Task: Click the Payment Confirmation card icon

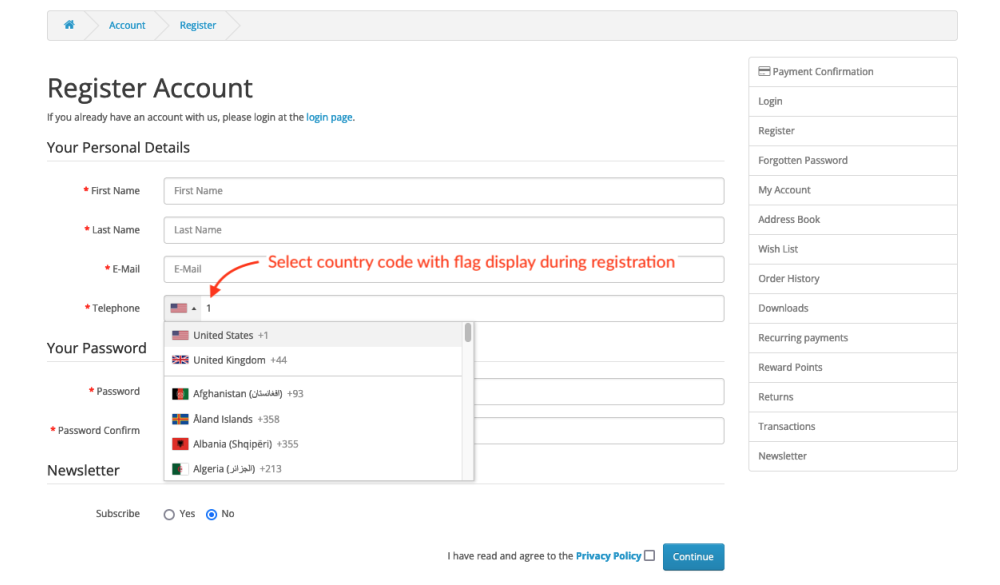Action: [x=764, y=72]
